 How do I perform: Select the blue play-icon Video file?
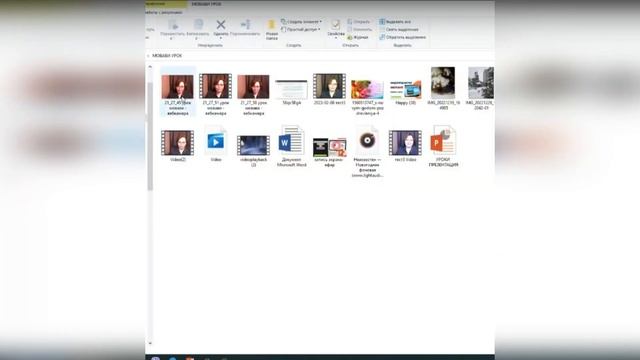point(216,141)
